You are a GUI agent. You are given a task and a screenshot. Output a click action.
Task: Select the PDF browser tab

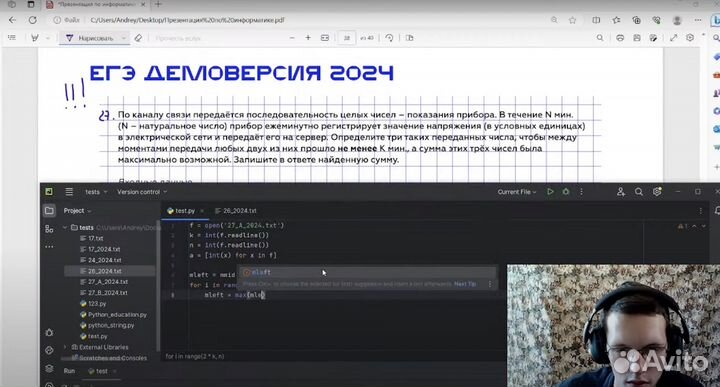click(95, 5)
